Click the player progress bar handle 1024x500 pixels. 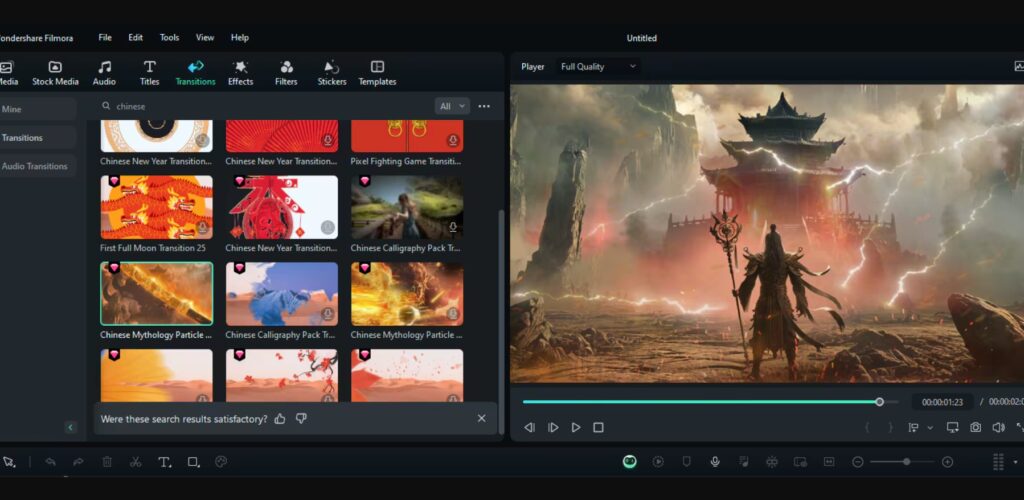pyautogui.click(x=880, y=402)
